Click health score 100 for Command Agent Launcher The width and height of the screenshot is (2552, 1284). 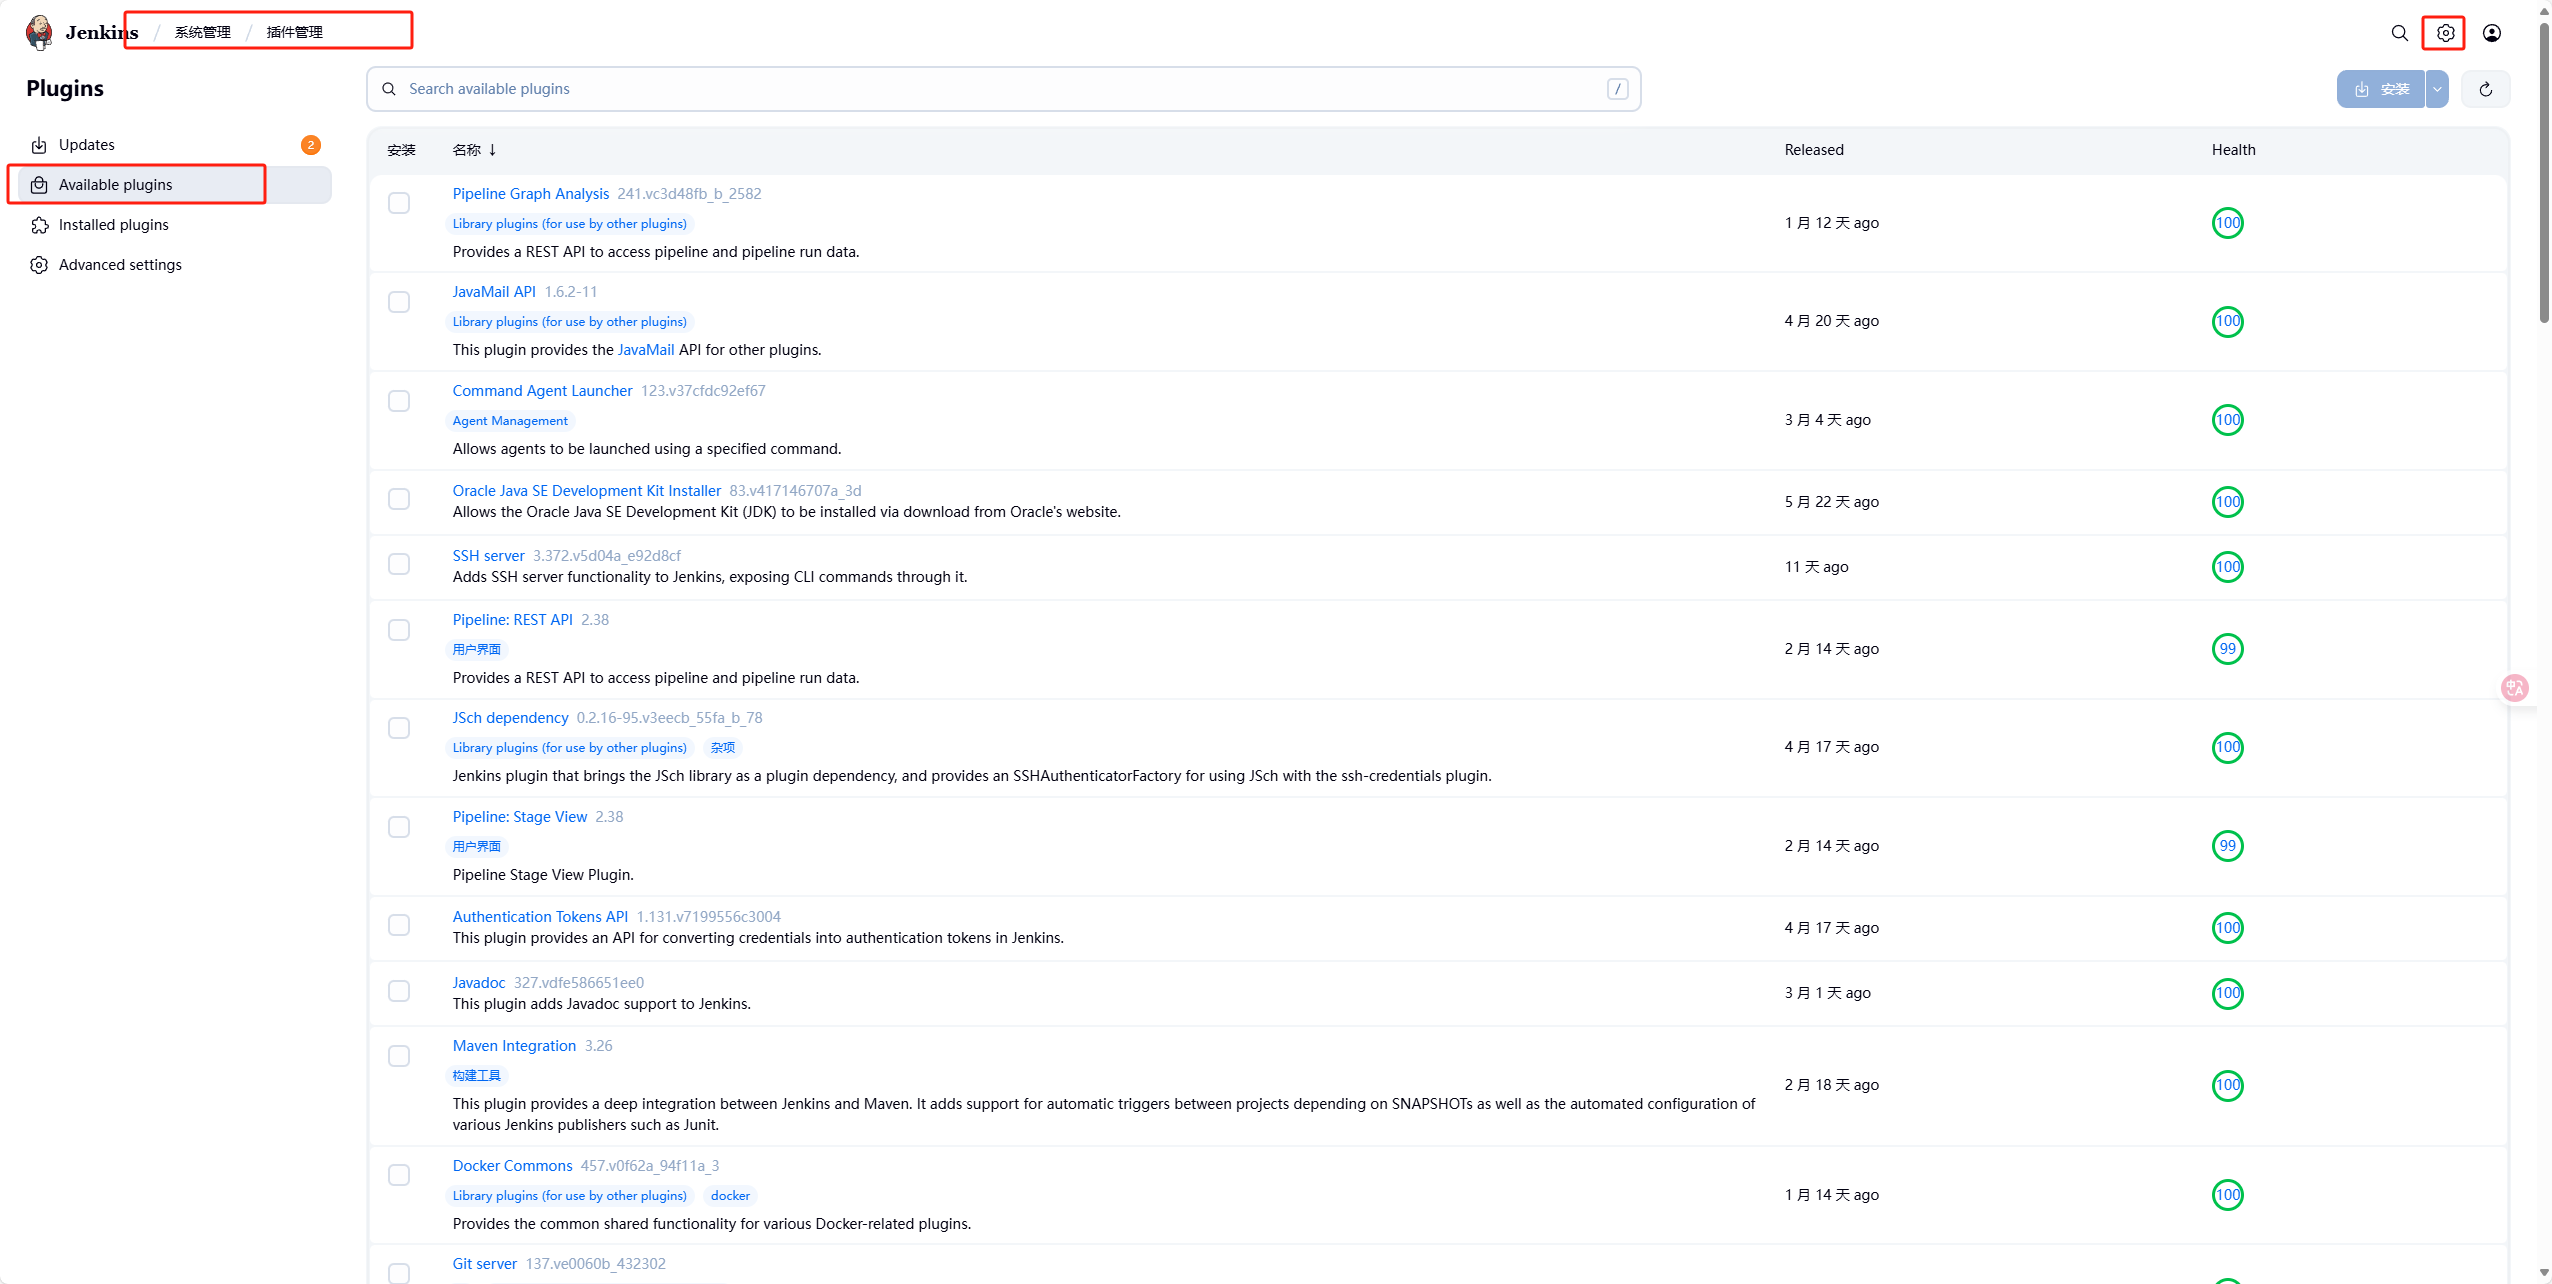click(x=2227, y=420)
